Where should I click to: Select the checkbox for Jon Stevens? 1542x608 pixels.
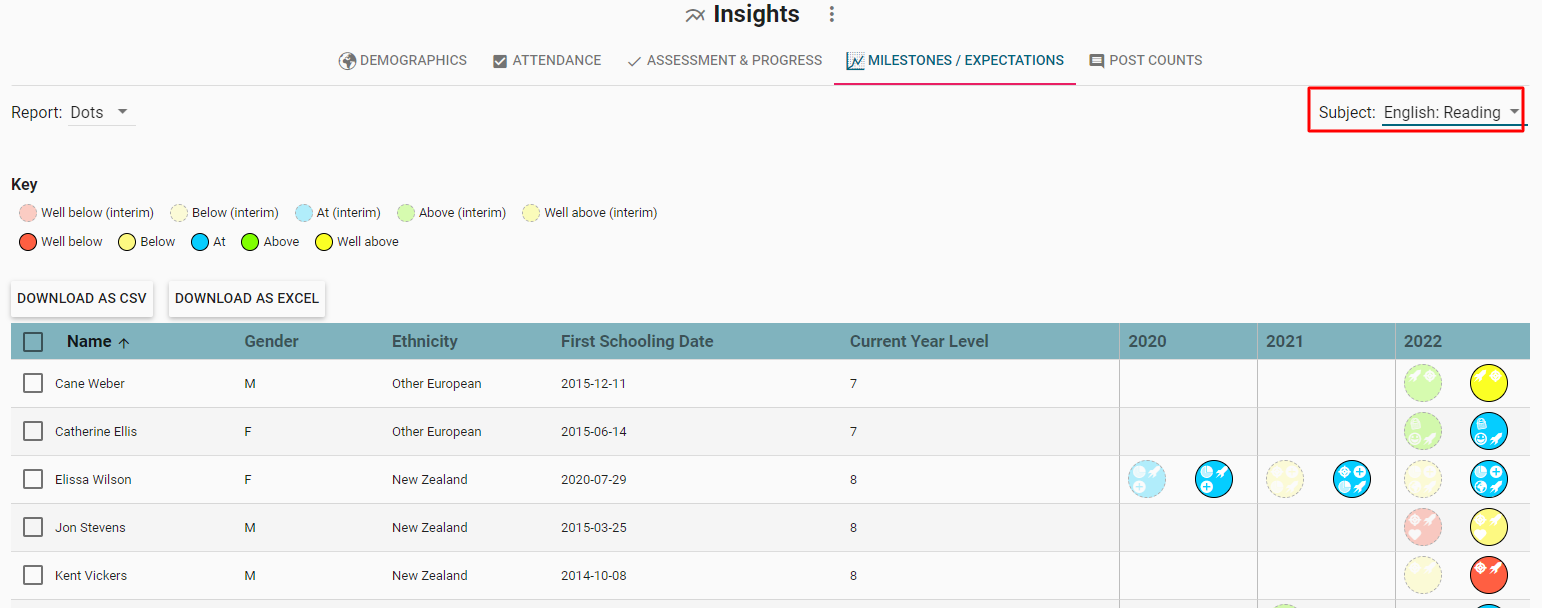point(33,527)
